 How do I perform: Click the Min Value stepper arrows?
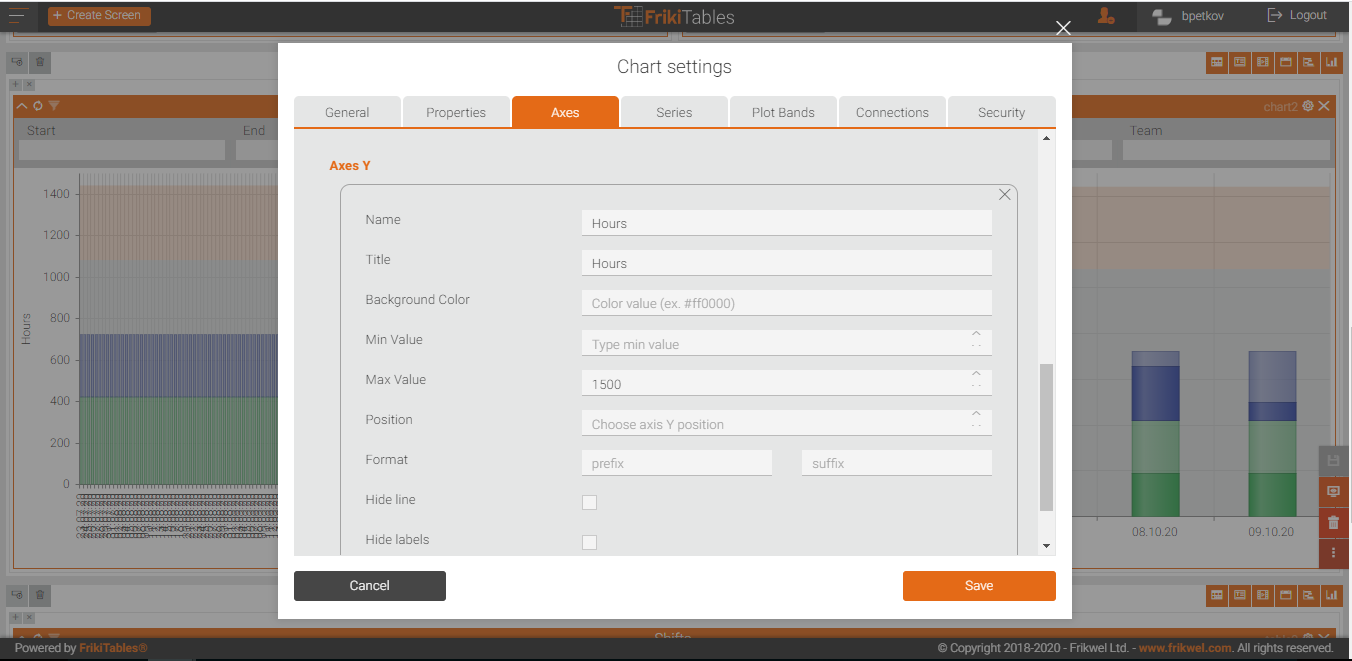click(x=976, y=340)
